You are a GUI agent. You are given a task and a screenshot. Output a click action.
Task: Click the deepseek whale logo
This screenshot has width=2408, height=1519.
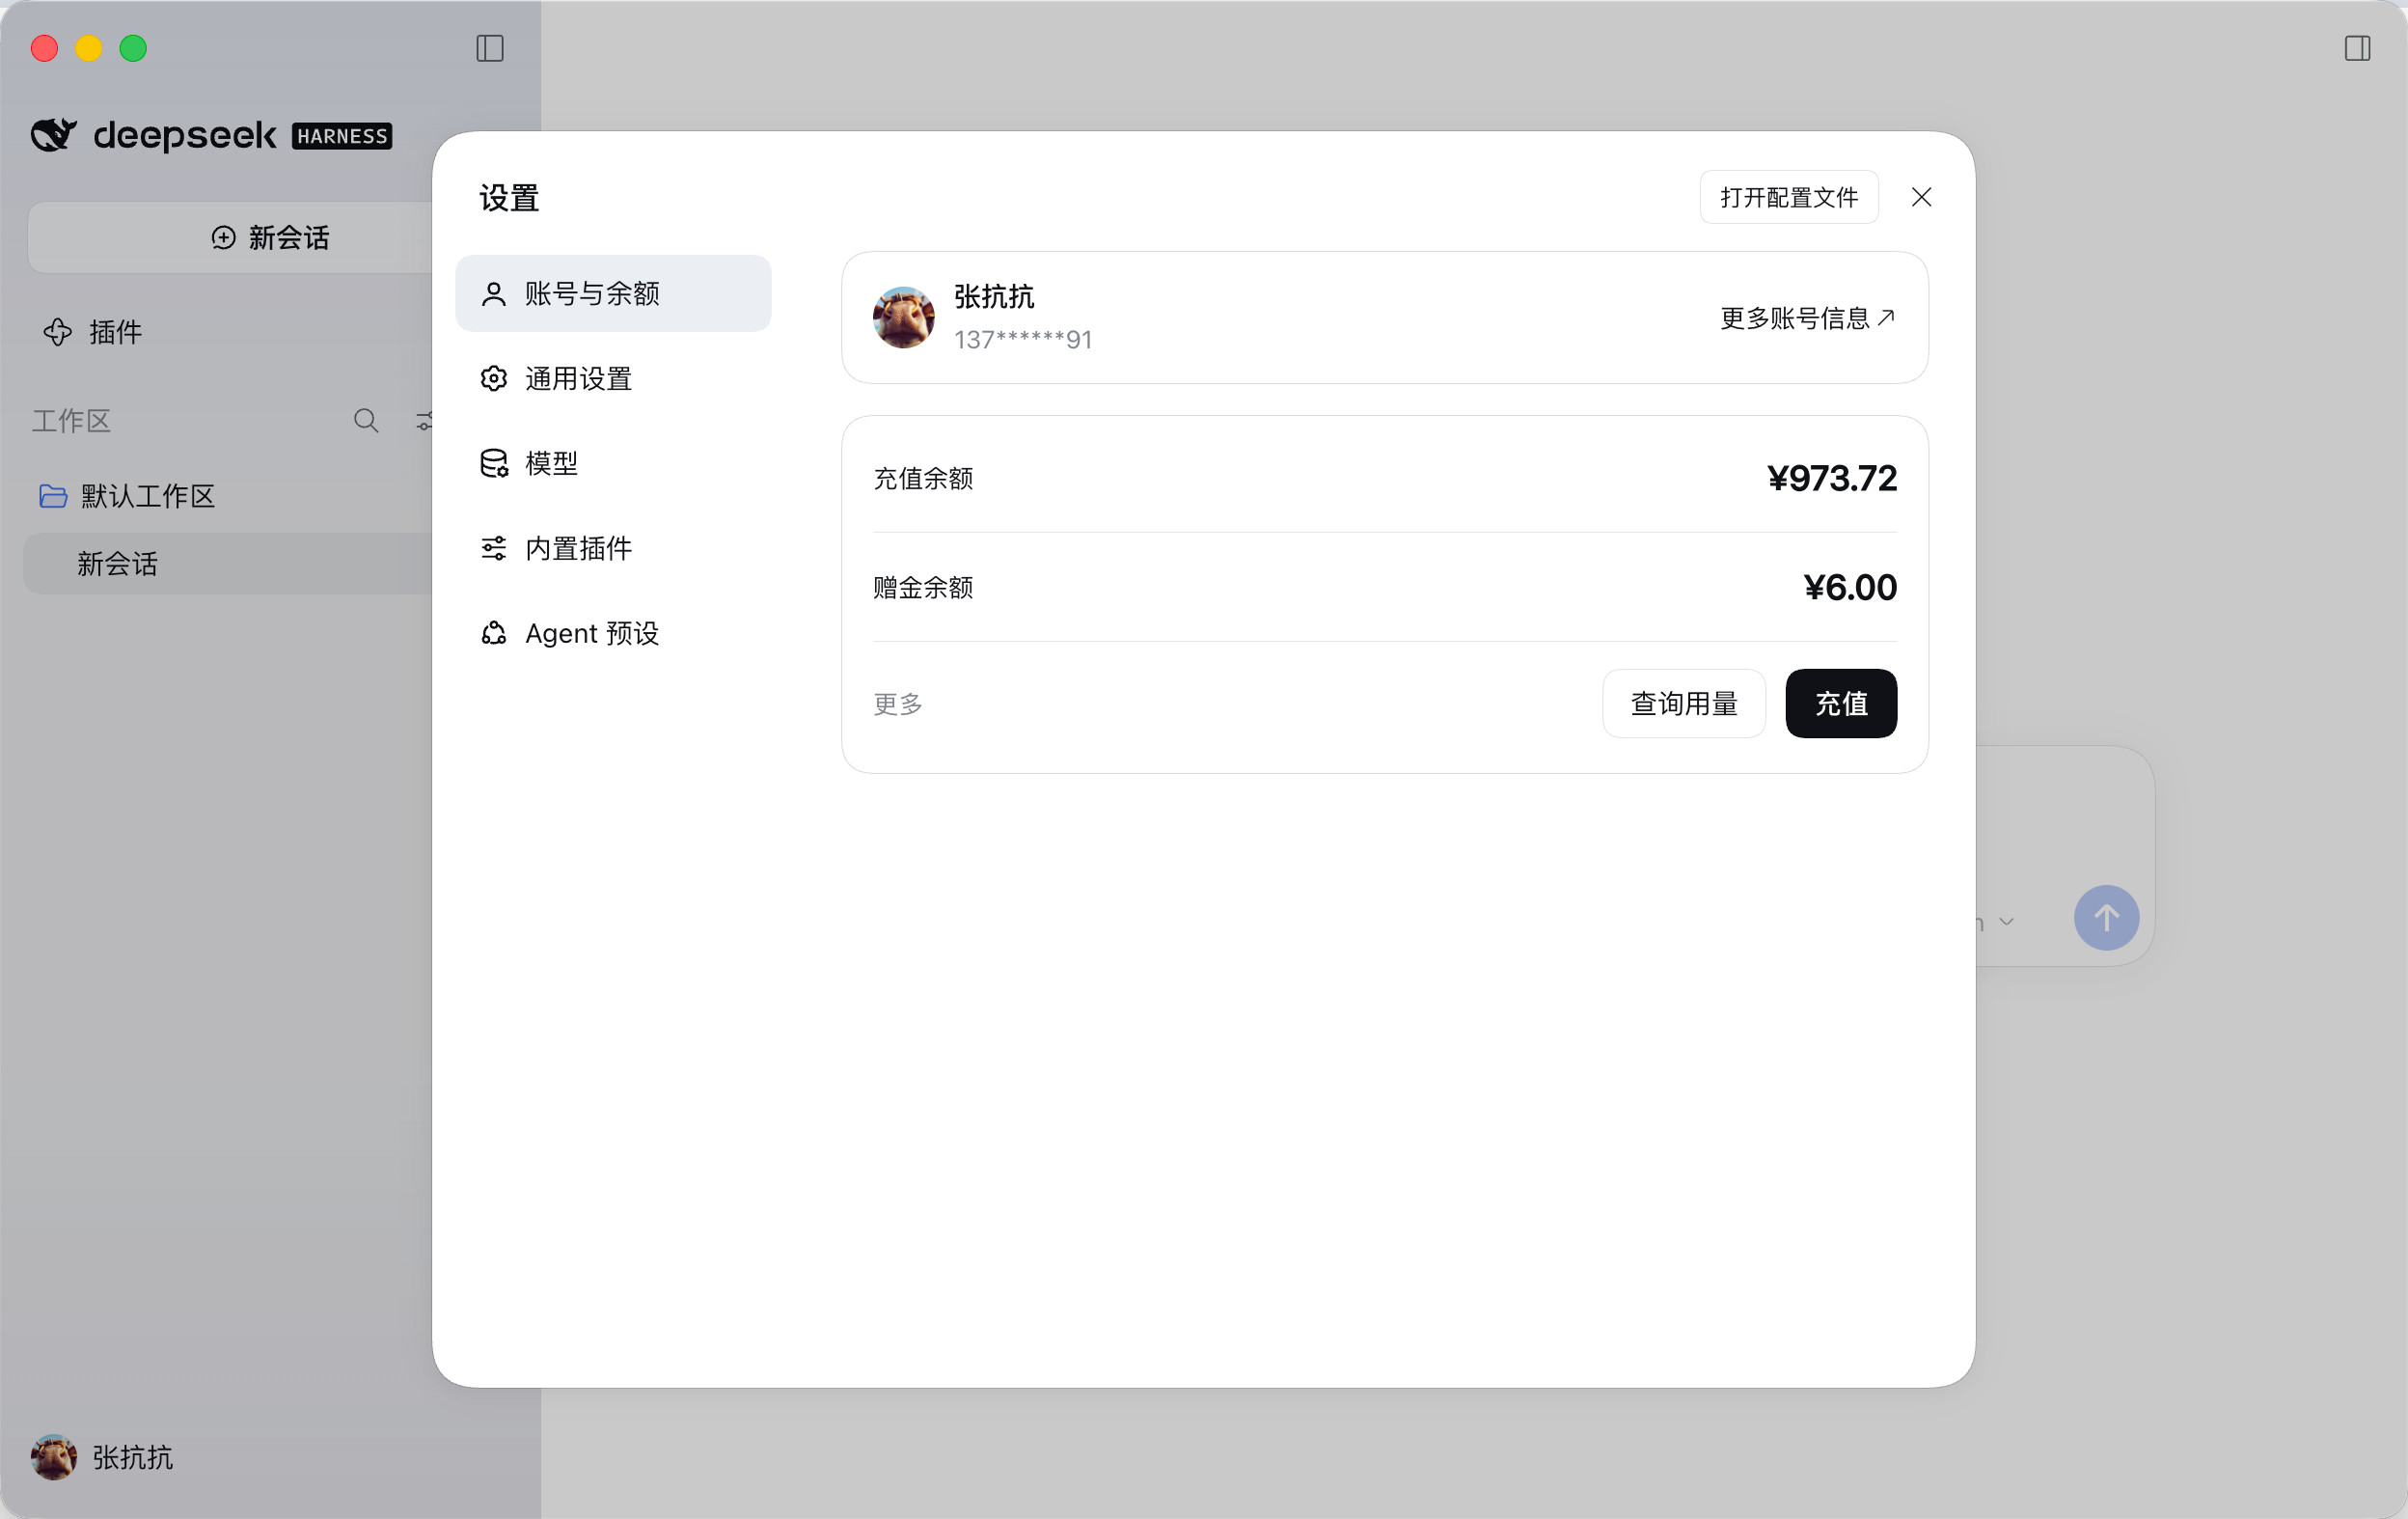[x=54, y=134]
